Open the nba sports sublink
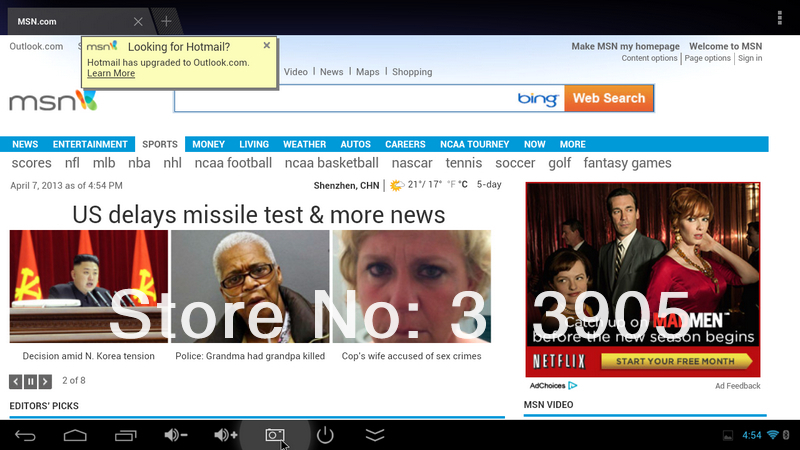The width and height of the screenshot is (800, 450). (139, 163)
